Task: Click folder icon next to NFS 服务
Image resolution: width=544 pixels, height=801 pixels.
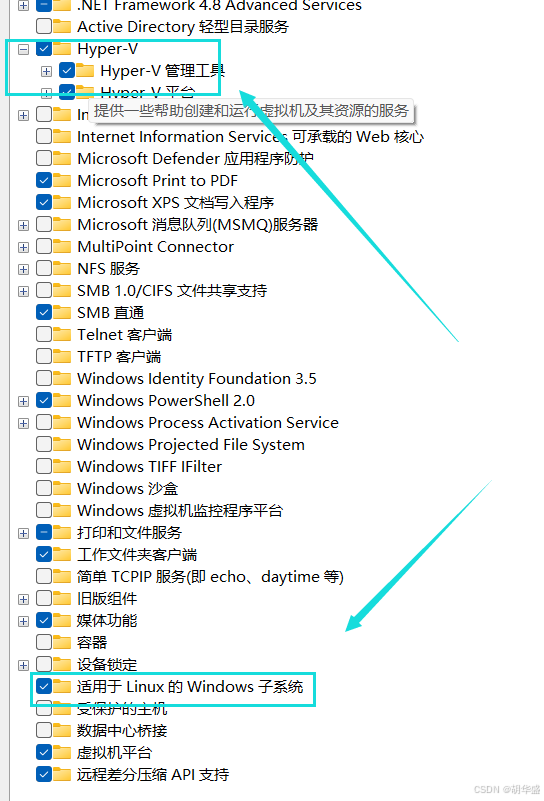Action: (62, 268)
